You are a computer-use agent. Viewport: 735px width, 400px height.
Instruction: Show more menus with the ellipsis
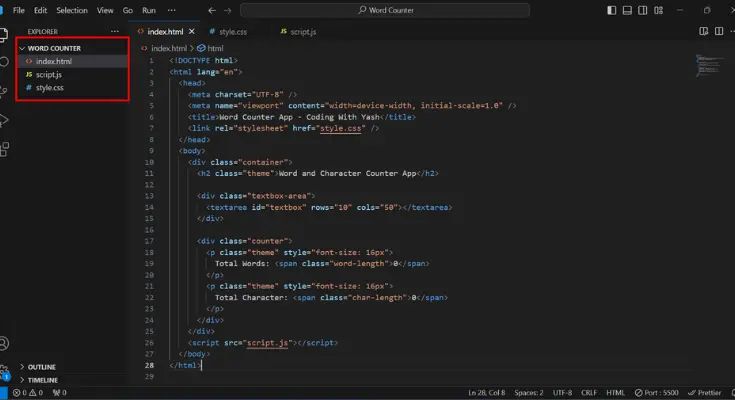click(x=172, y=10)
